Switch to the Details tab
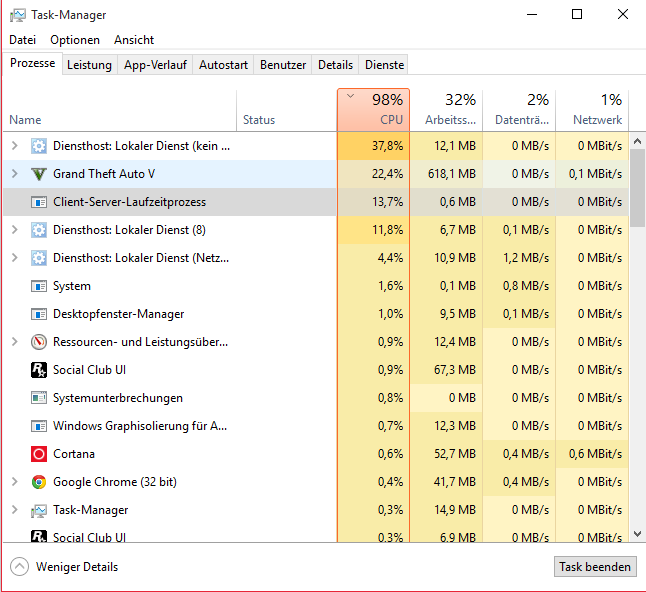 (335, 65)
